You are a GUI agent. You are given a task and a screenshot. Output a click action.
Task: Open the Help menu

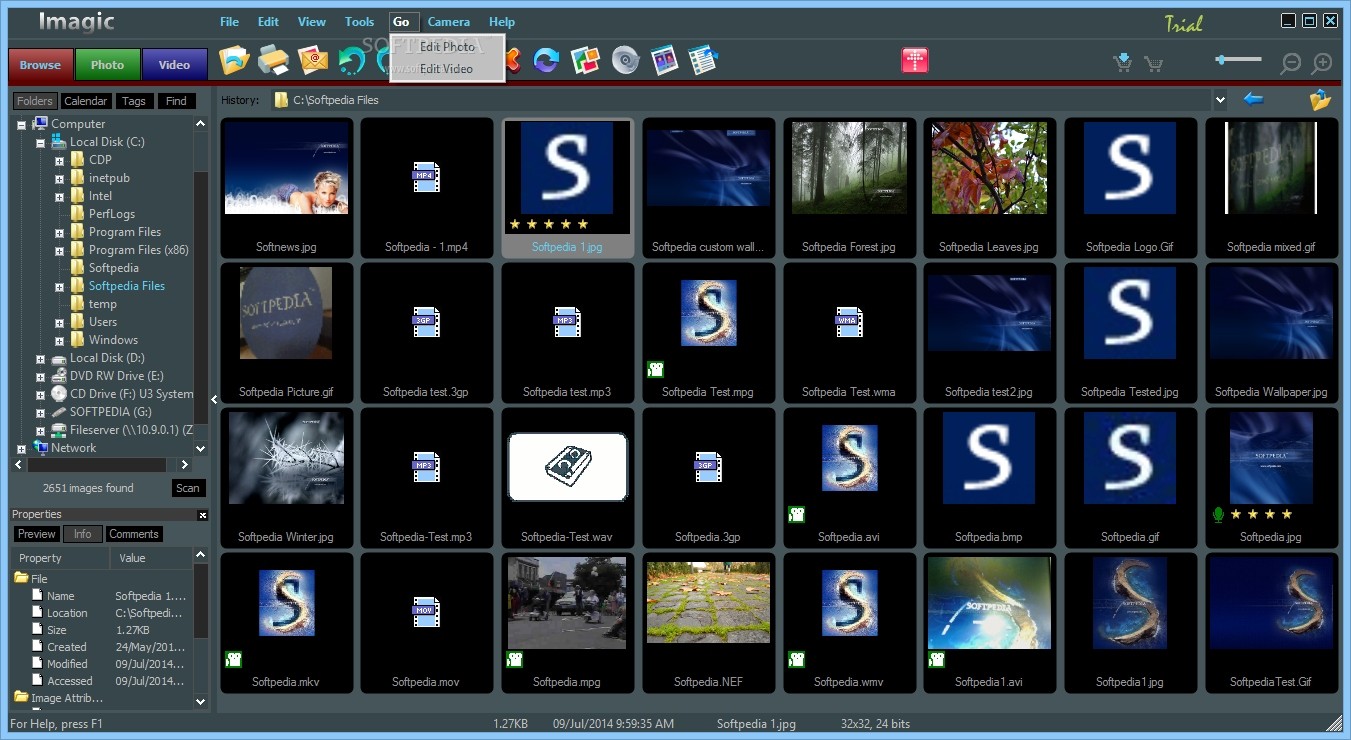[502, 21]
